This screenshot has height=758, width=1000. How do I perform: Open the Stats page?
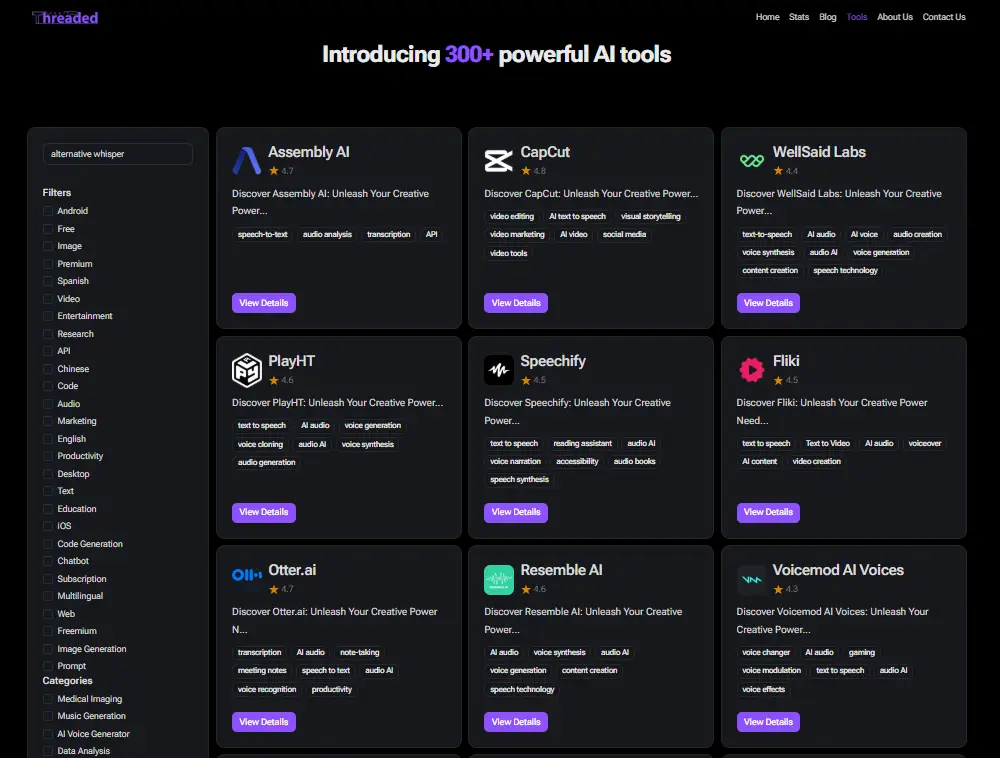click(x=799, y=17)
